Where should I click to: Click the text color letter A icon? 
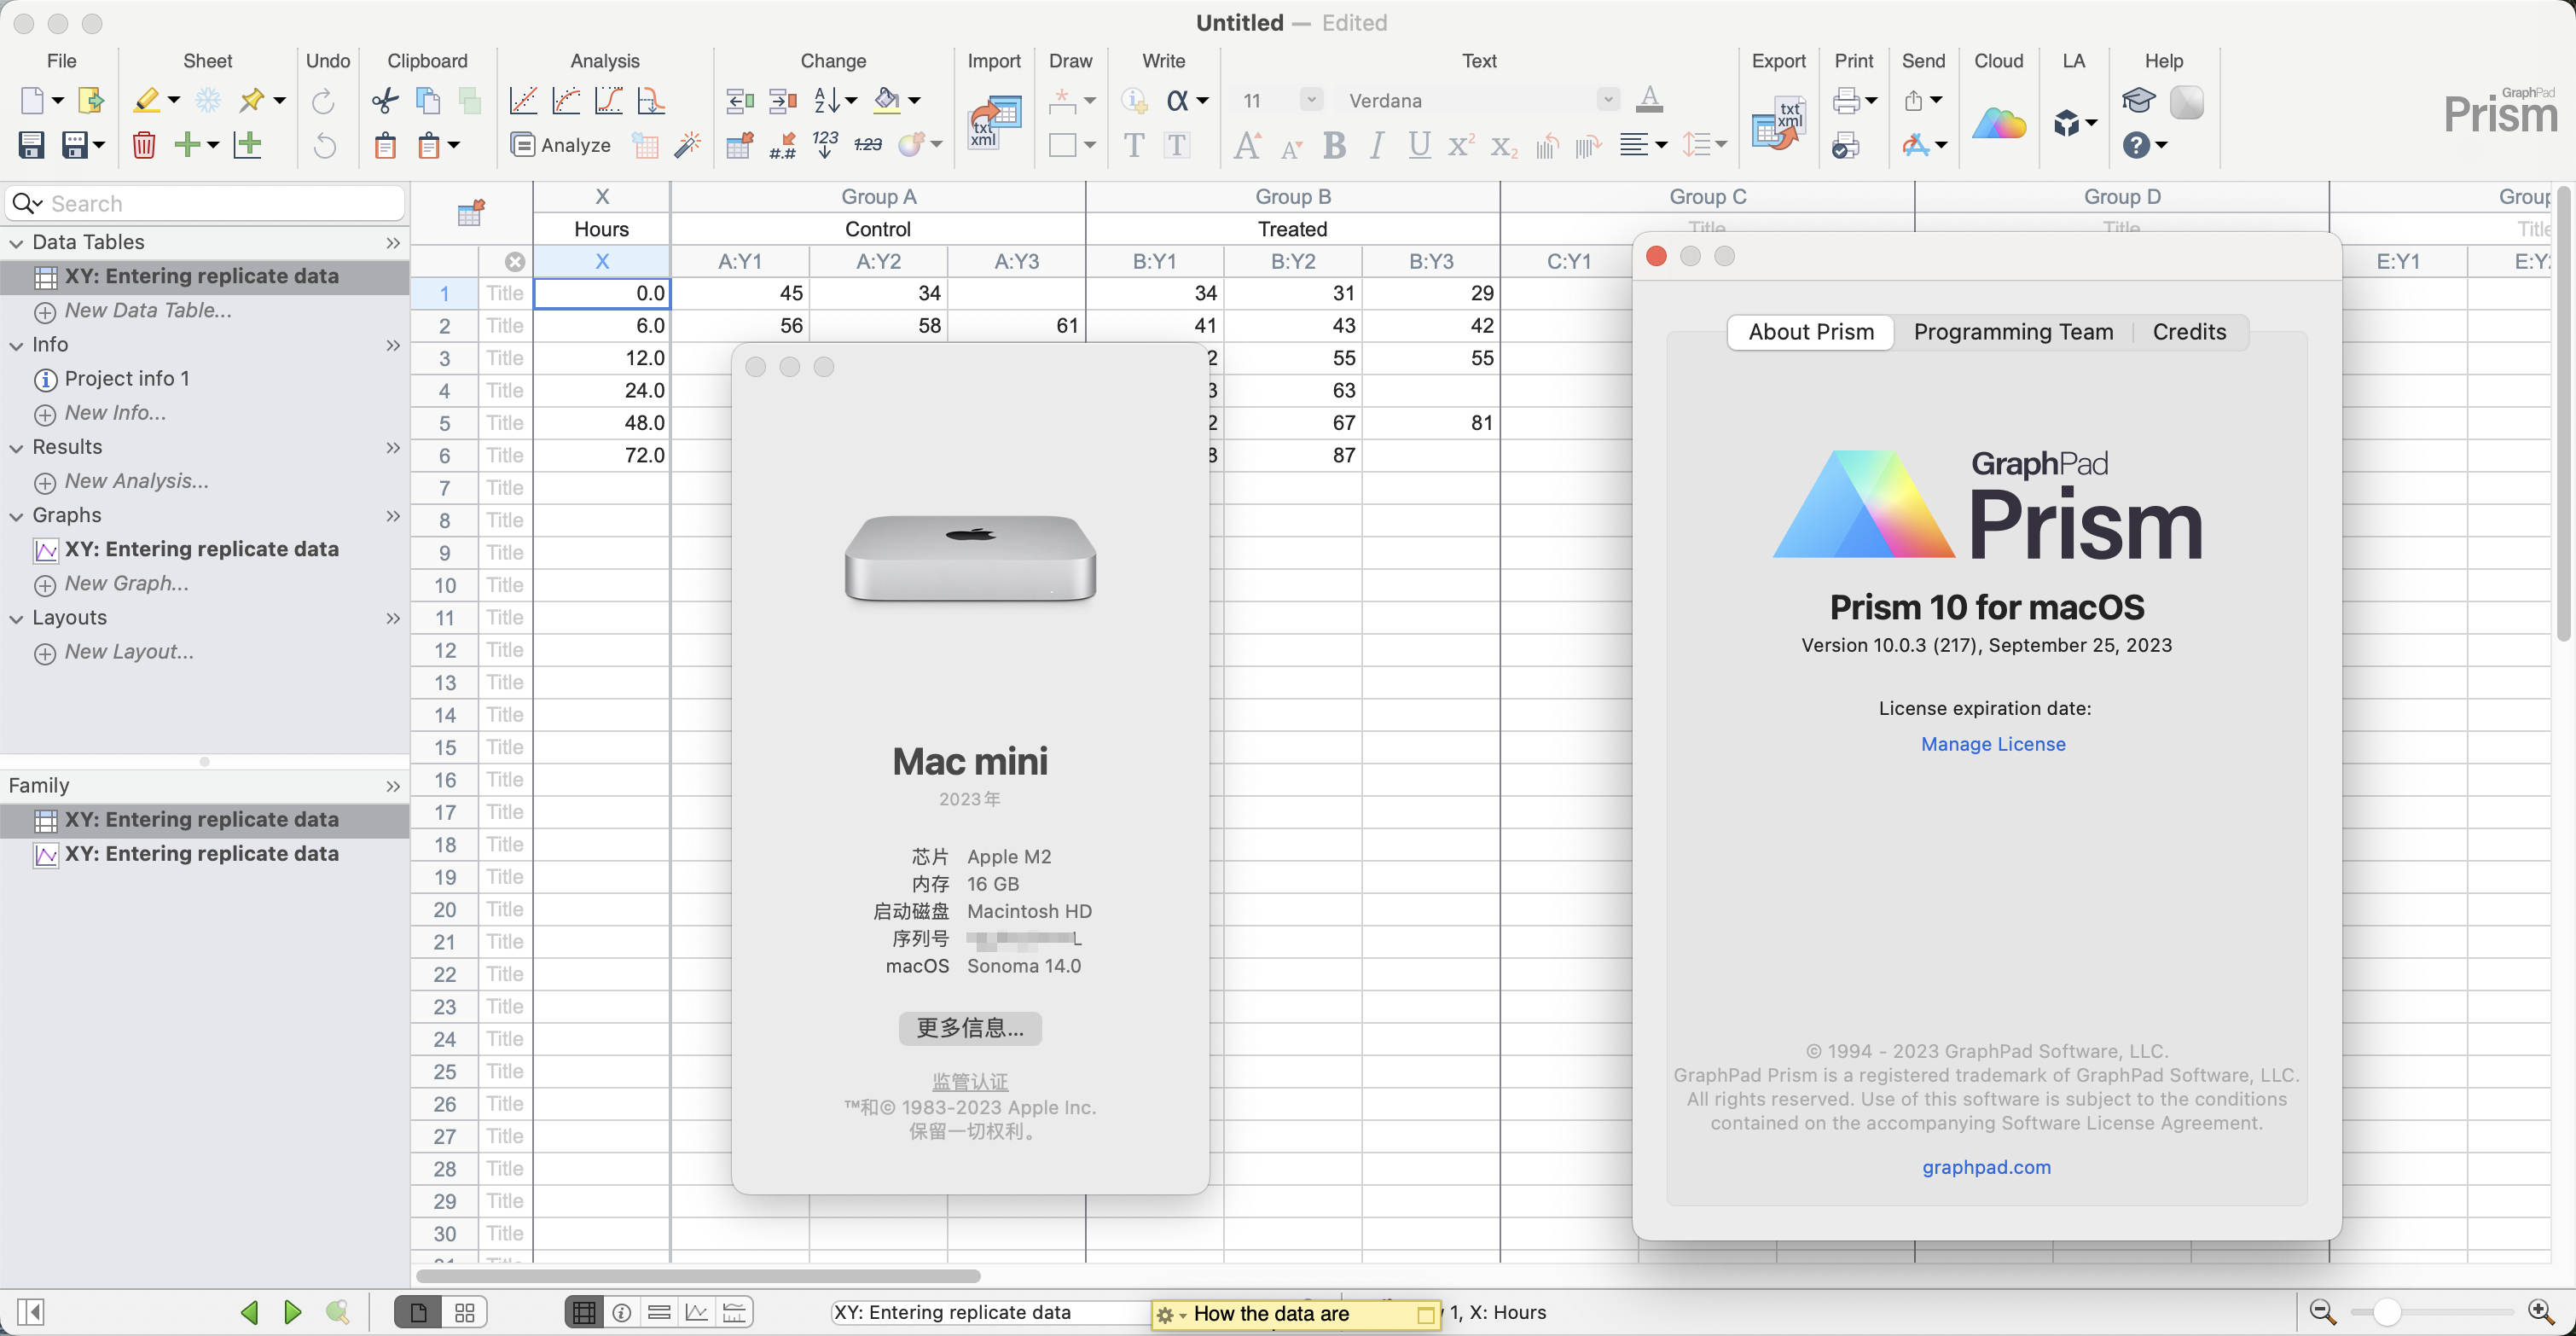(1649, 100)
